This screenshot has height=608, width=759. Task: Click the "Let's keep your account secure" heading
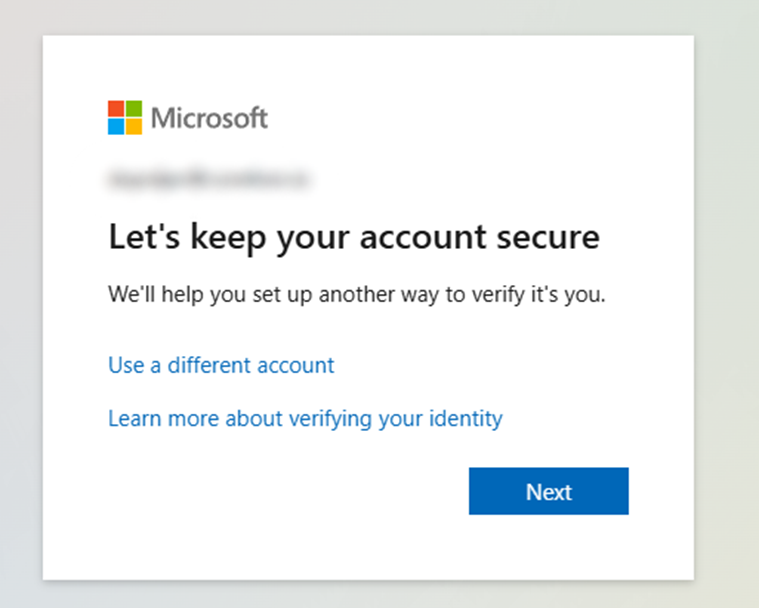point(354,238)
